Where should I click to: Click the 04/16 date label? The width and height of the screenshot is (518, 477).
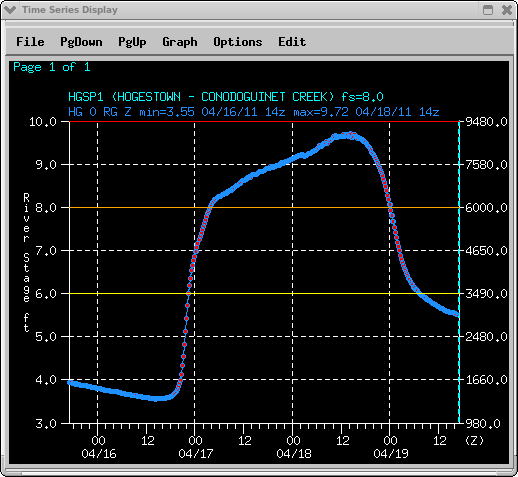[99, 454]
